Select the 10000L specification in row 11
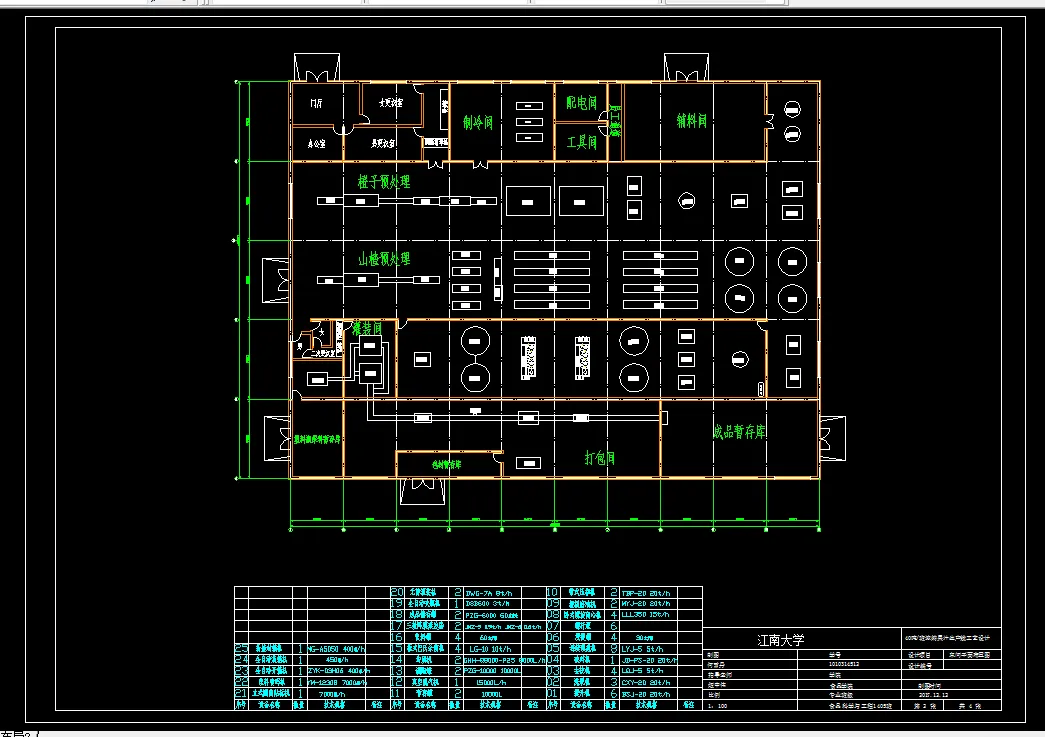Viewport: 1045px width, 737px height. coord(491,693)
